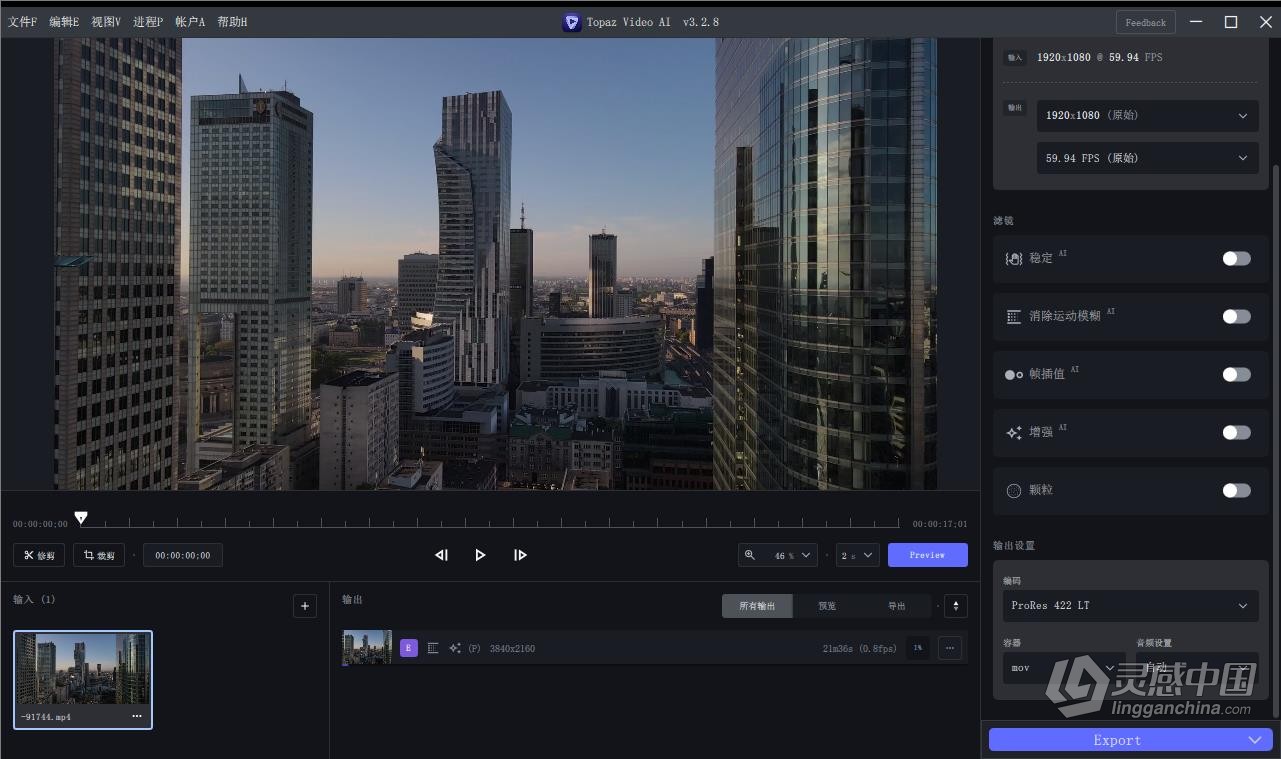Select the 所有输出 tab

(x=757, y=606)
